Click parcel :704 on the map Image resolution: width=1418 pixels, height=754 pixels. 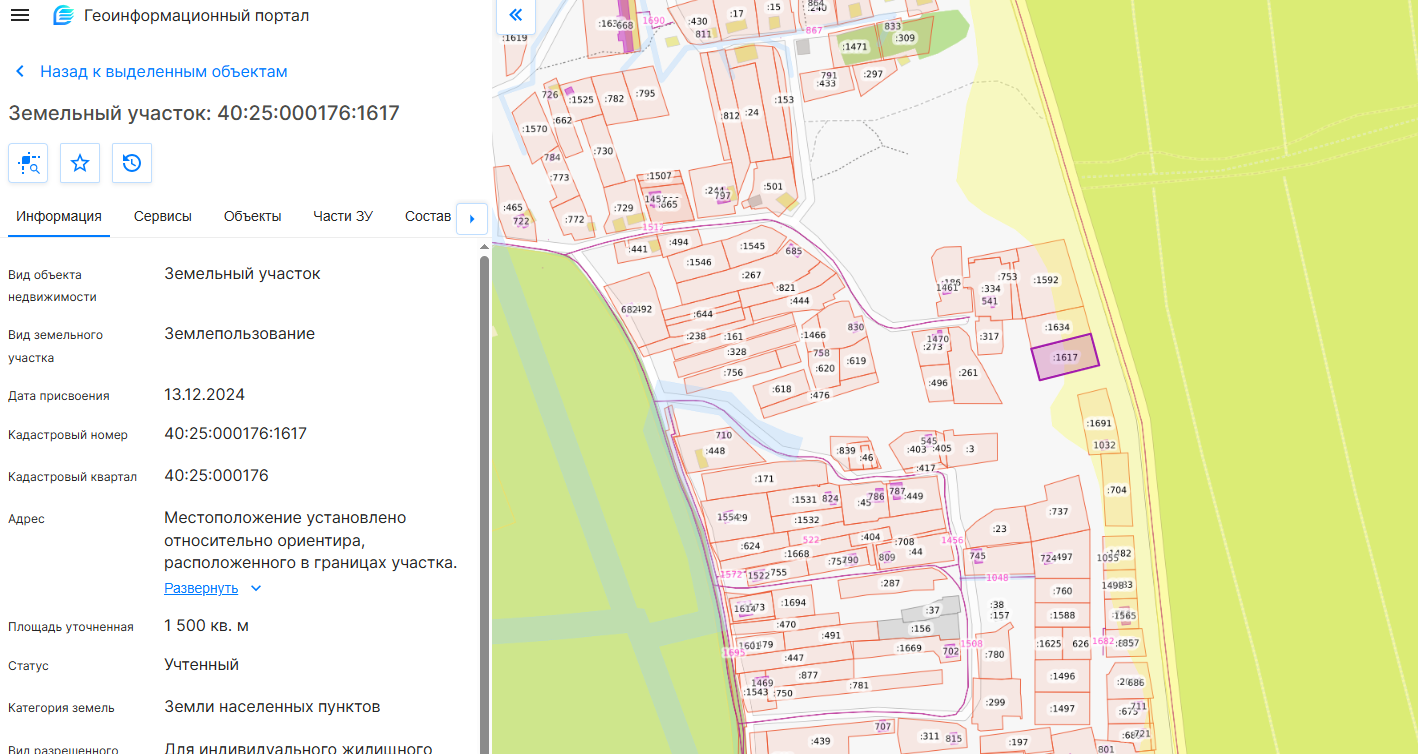(1116, 490)
